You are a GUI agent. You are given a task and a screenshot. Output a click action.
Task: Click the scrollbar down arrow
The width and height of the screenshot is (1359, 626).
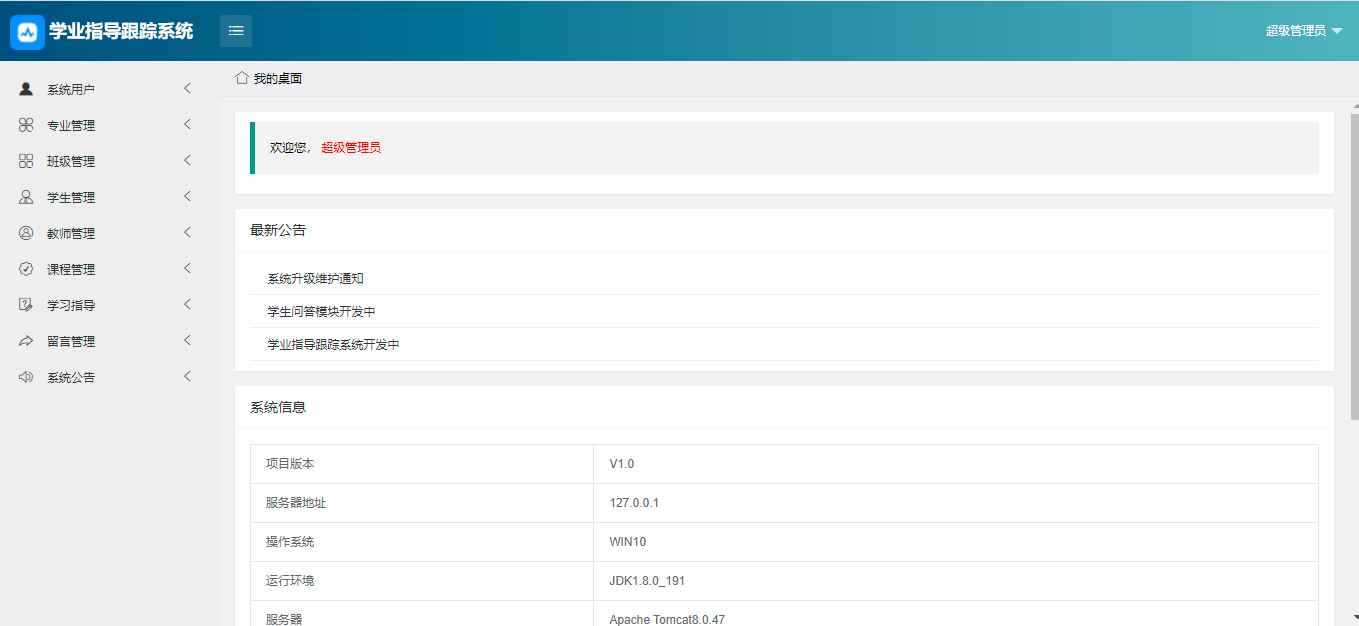pyautogui.click(x=1355, y=618)
